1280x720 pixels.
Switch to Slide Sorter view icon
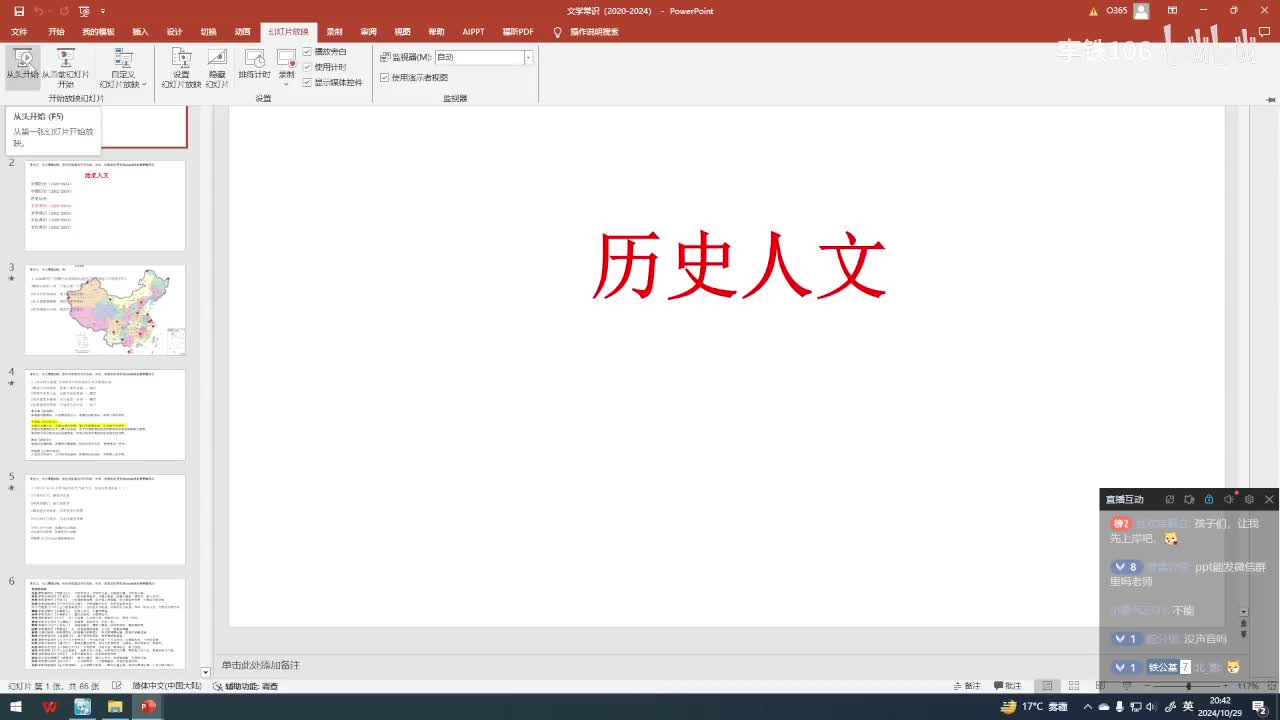click(1074, 686)
